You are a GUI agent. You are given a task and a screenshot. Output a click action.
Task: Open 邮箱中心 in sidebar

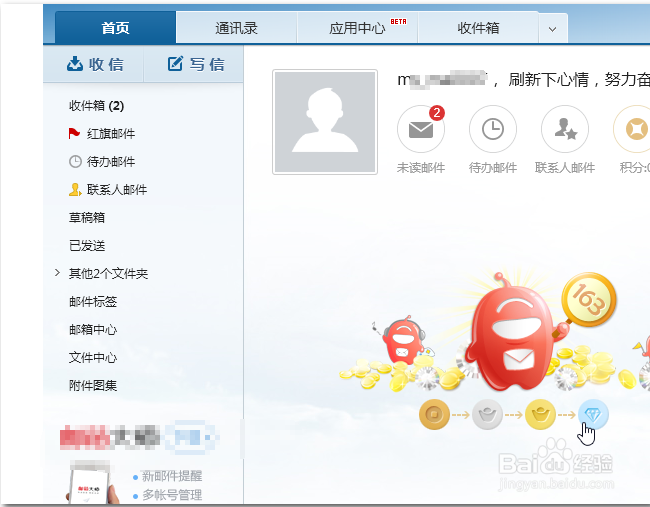(93, 329)
